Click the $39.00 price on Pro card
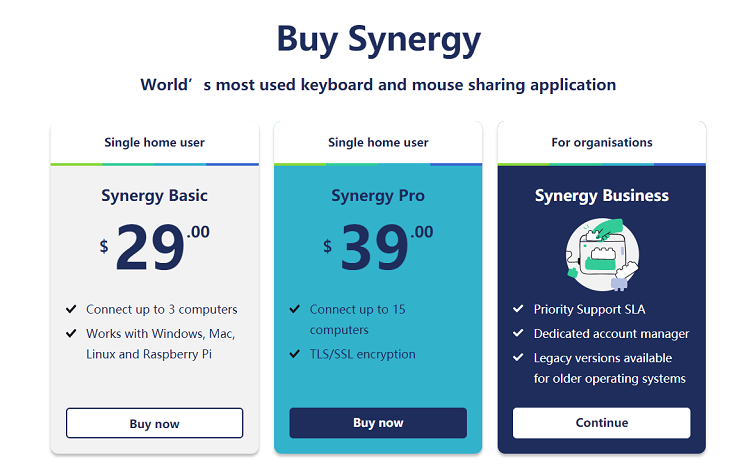Viewport: 750px width, 471px height. pyautogui.click(x=378, y=247)
